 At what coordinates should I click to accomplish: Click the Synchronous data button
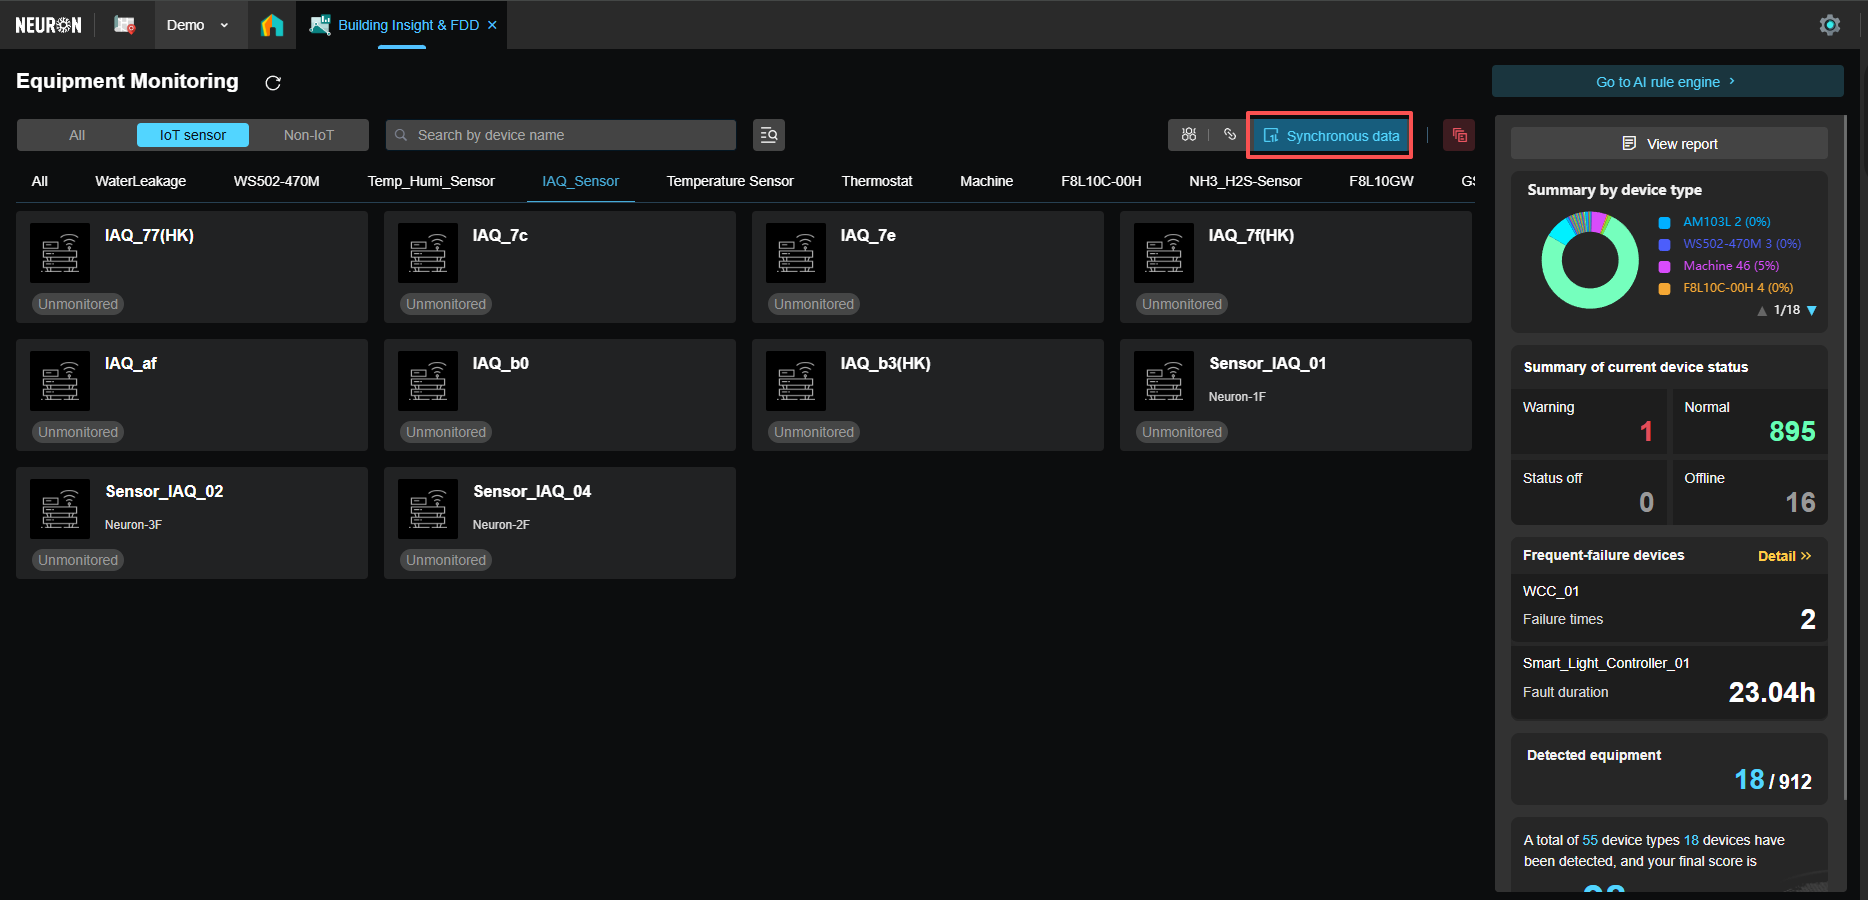(1330, 136)
